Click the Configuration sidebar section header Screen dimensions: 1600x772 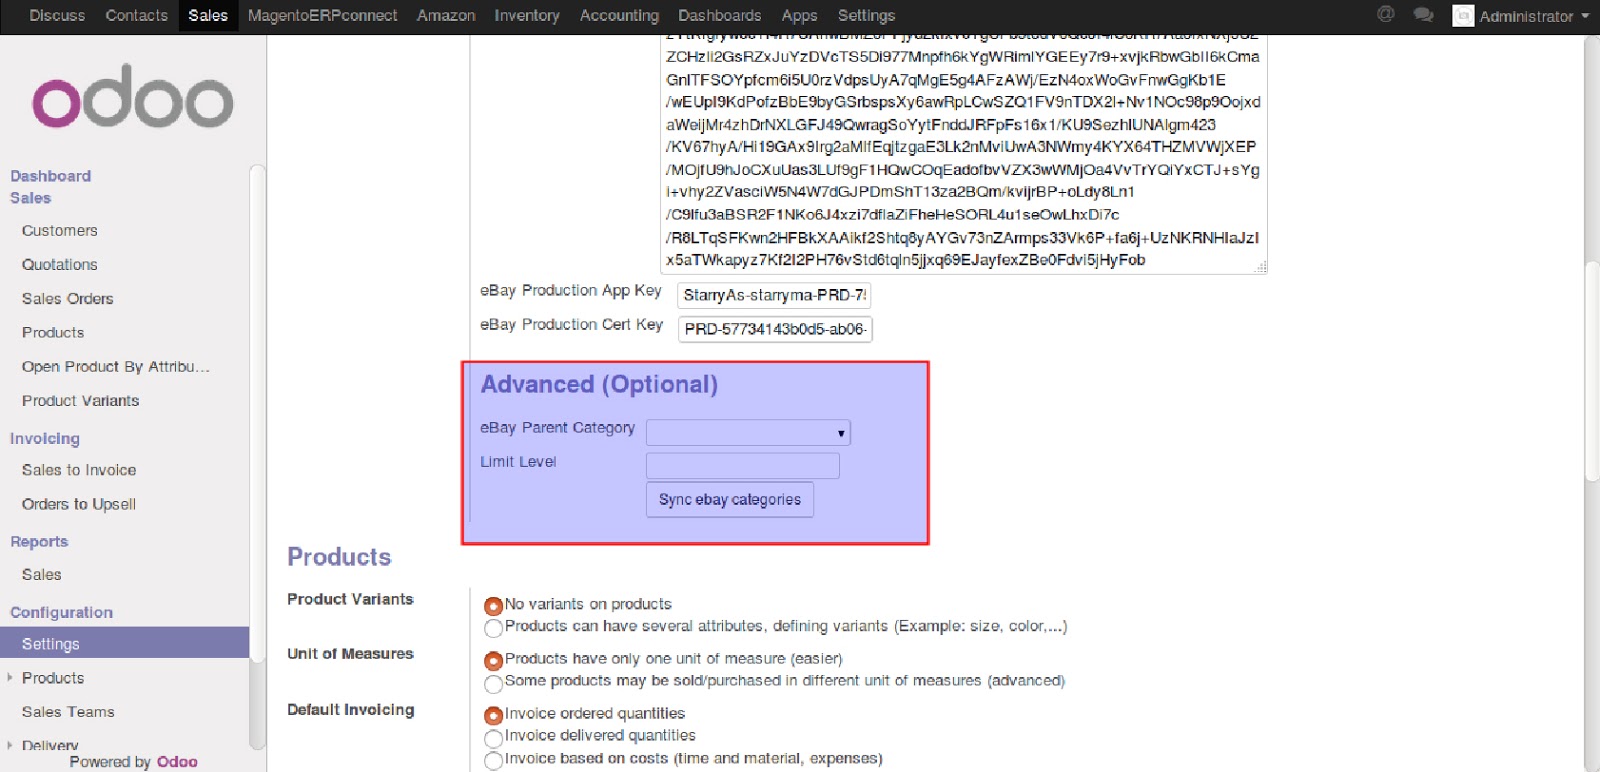point(61,613)
